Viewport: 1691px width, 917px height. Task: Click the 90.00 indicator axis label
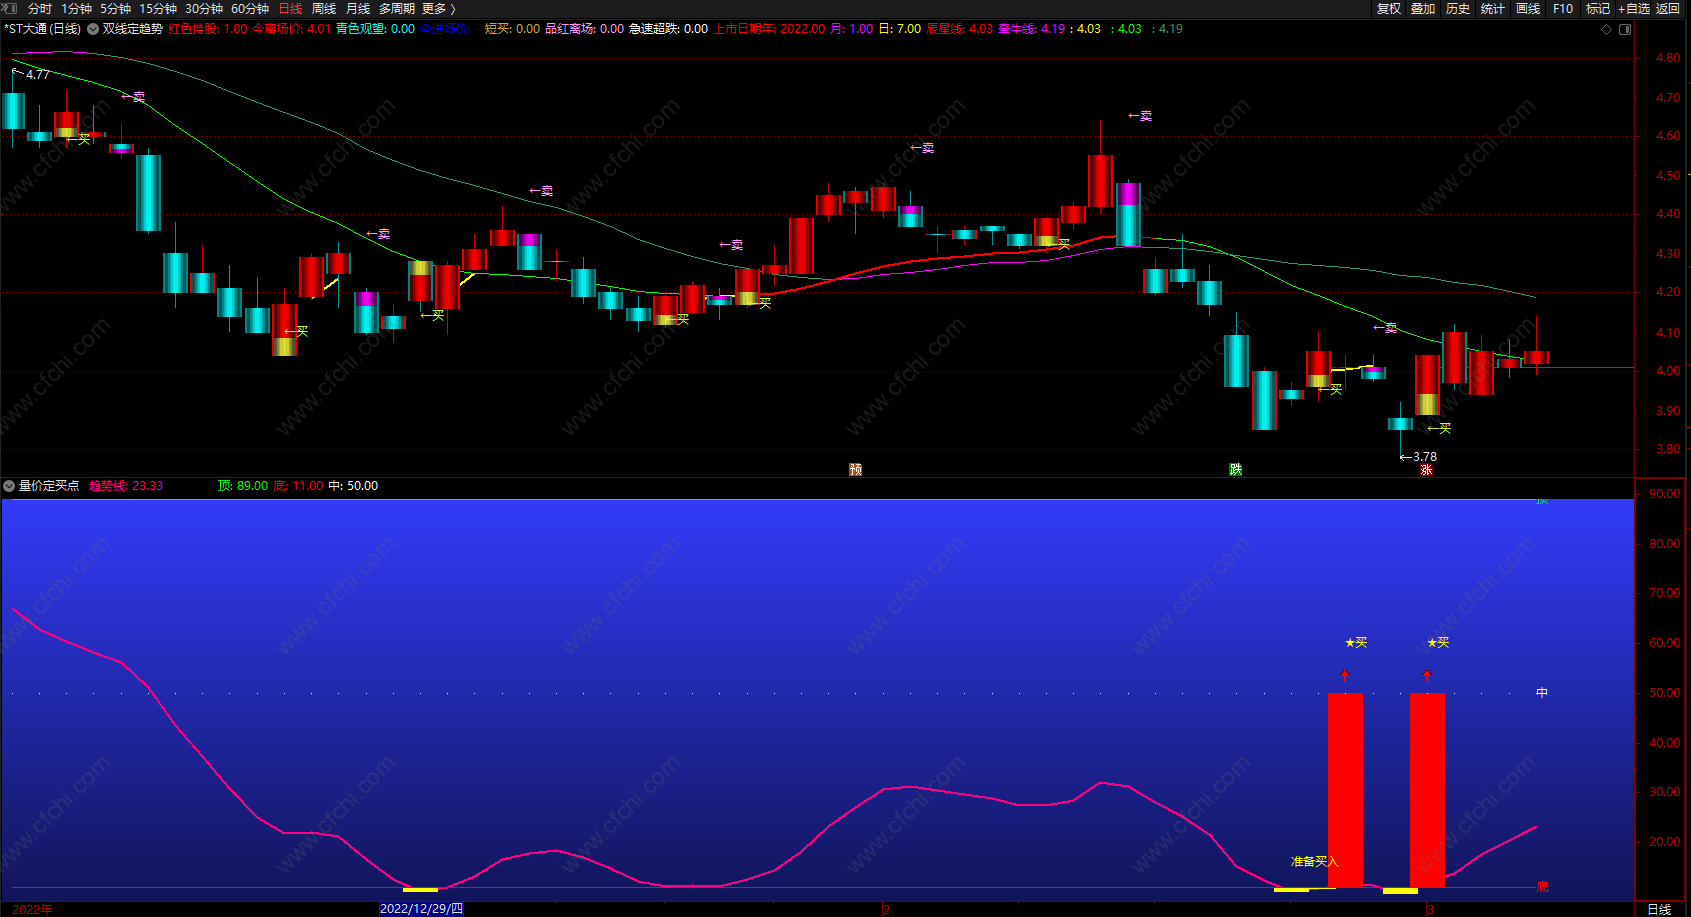pos(1665,494)
